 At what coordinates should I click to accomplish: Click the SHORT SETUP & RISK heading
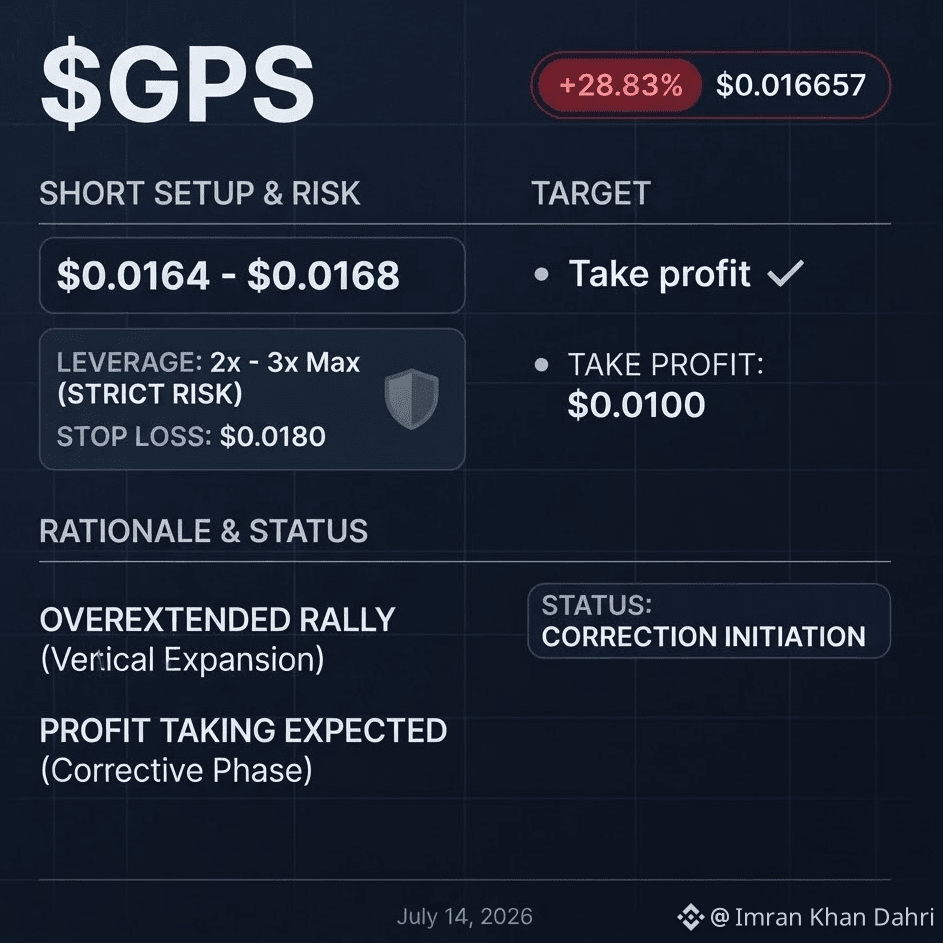tap(200, 193)
